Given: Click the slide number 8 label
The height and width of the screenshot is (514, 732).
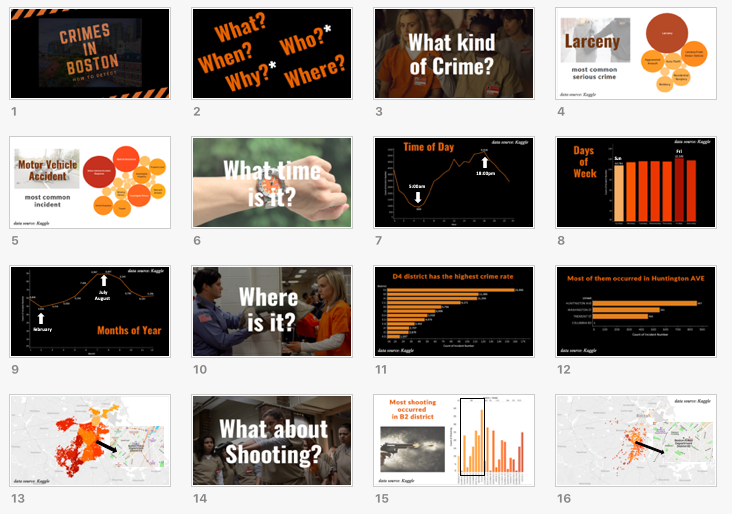Looking at the screenshot, I should click(561, 241).
